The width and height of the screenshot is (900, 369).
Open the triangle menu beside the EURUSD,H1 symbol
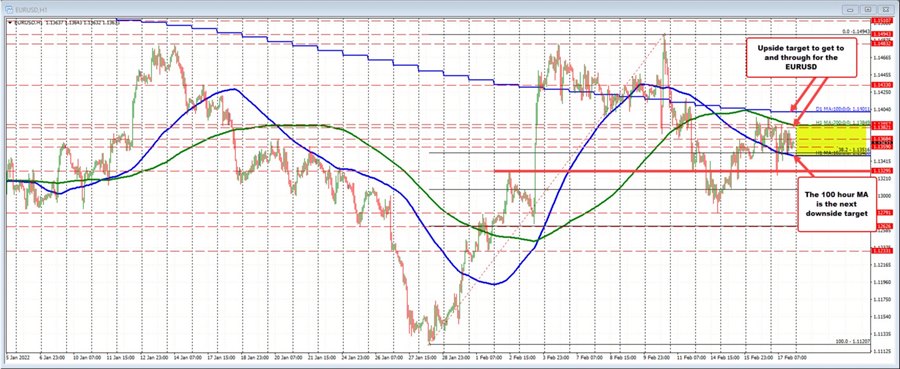point(9,23)
